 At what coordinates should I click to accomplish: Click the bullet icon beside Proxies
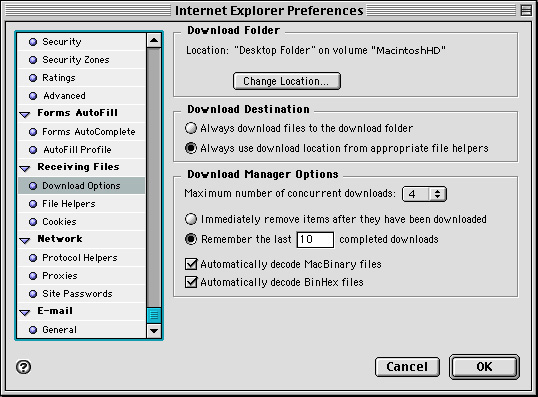click(33, 276)
